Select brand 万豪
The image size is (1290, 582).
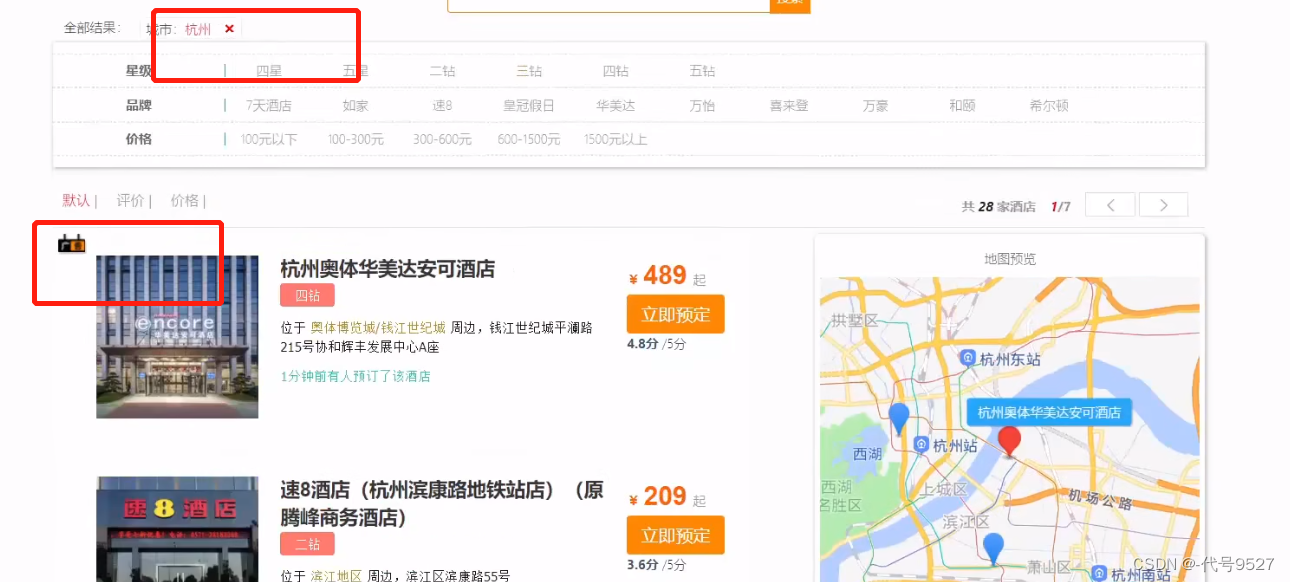pos(875,105)
